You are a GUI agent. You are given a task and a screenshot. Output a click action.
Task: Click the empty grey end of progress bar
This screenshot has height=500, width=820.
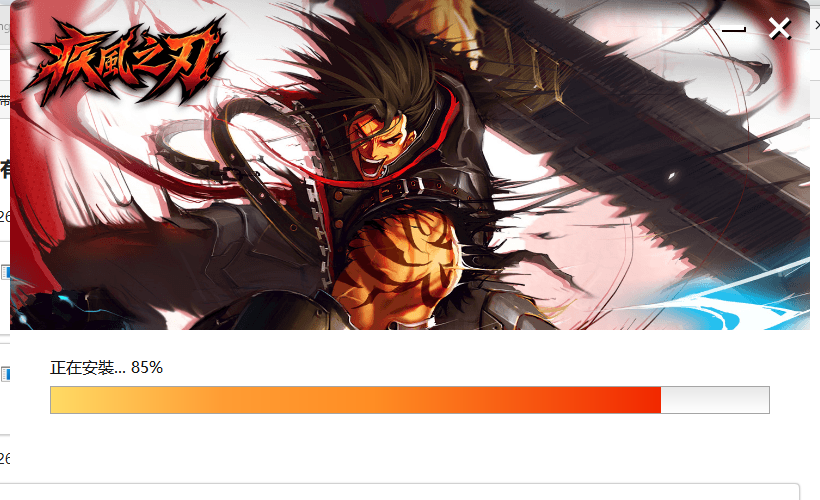tap(715, 400)
